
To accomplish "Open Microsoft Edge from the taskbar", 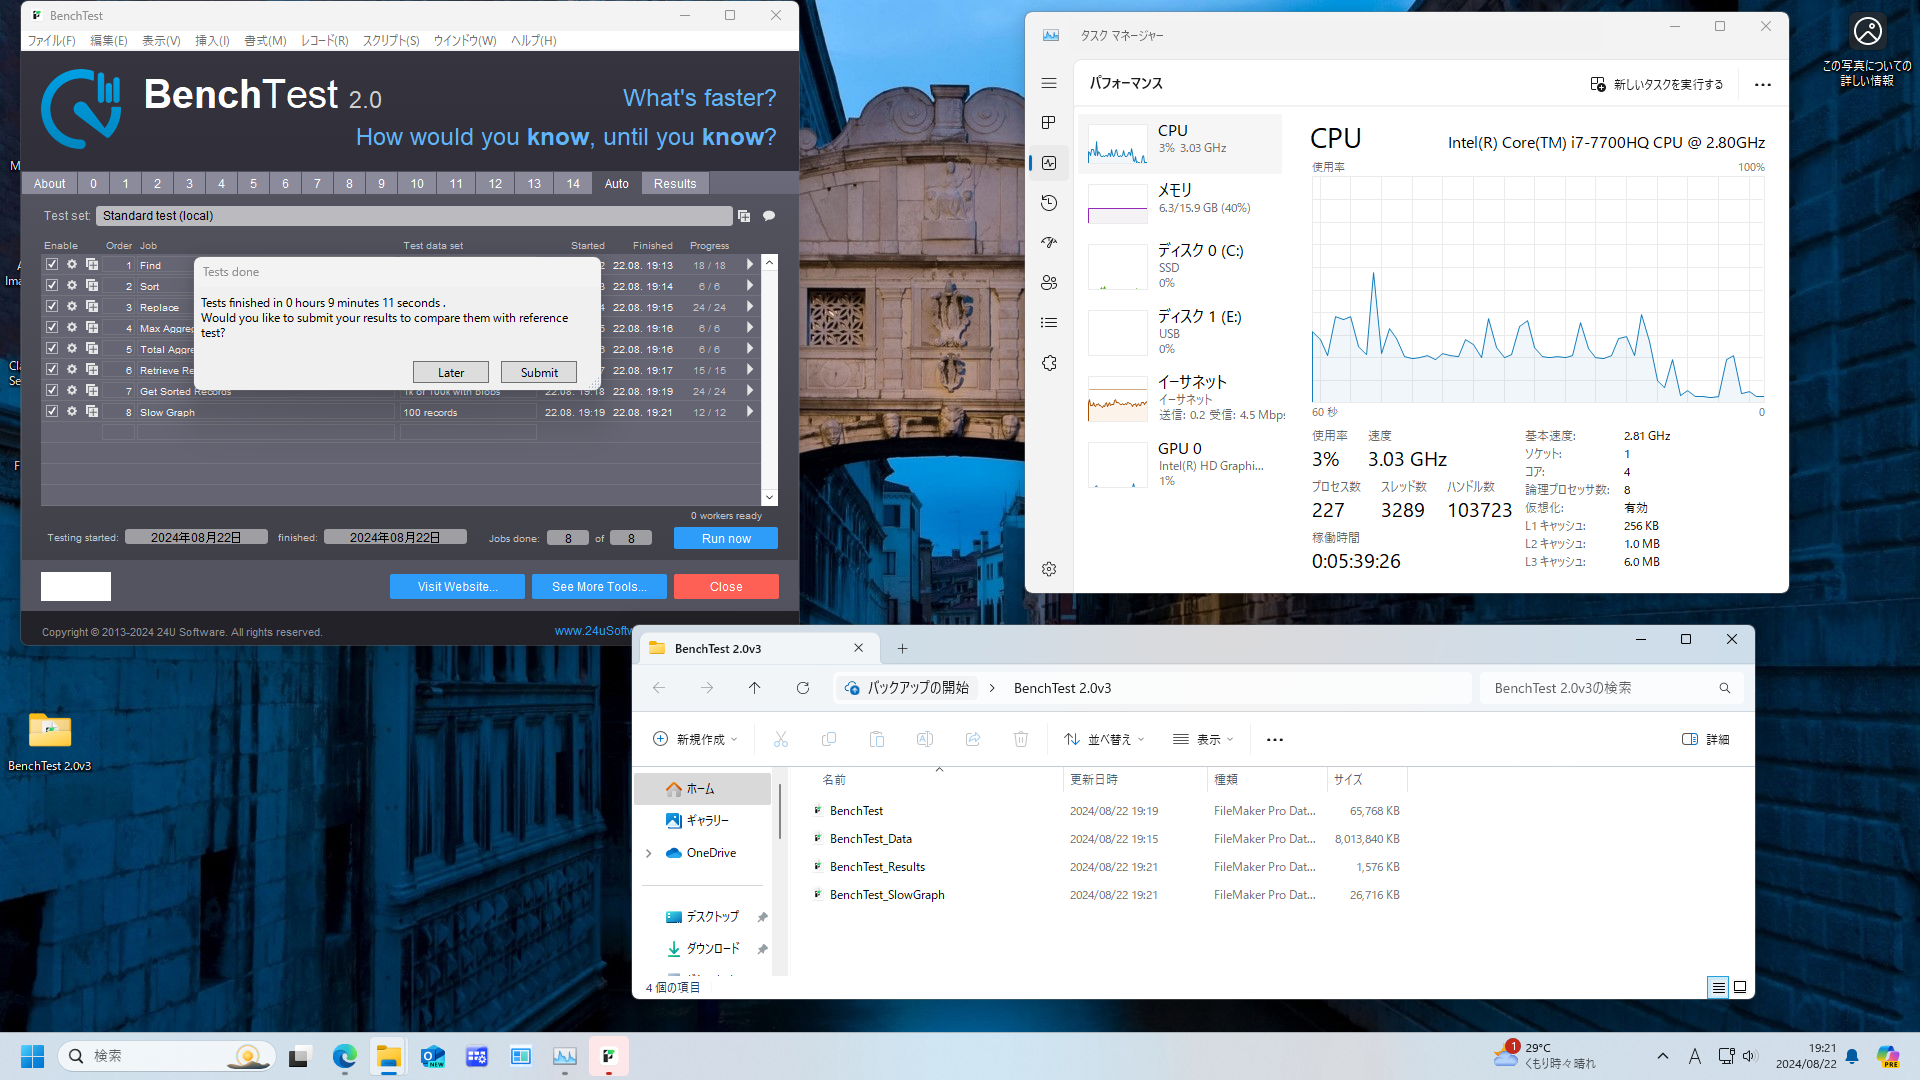I will coord(345,1056).
